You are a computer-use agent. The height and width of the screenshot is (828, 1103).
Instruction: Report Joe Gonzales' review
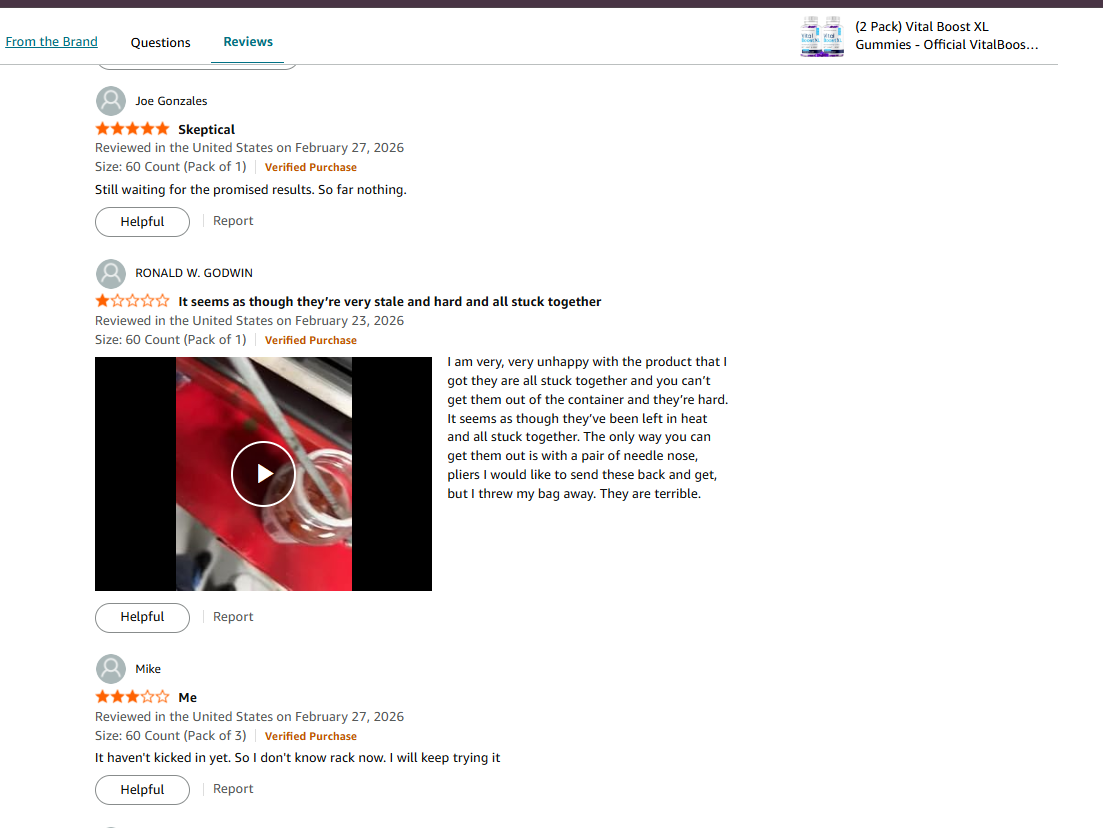pyautogui.click(x=233, y=221)
